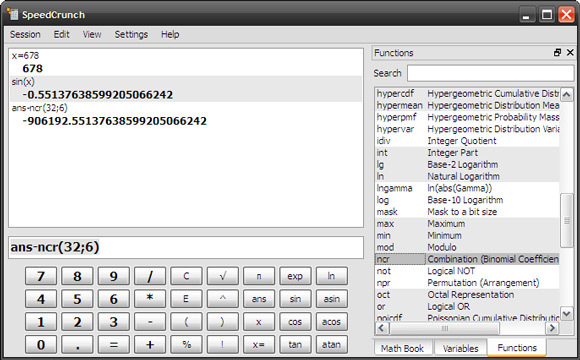Image resolution: width=580 pixels, height=360 pixels.
Task: Click the vertical scrollbar thumb in functions list
Action: [567, 221]
